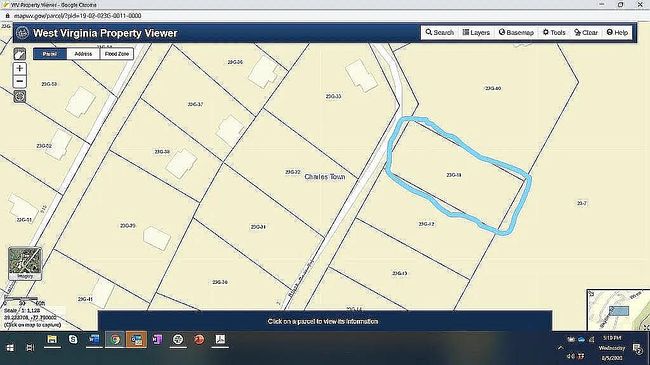Click the Property Viewer logo emblem
Screen dimensions: 650x365
point(22,33)
